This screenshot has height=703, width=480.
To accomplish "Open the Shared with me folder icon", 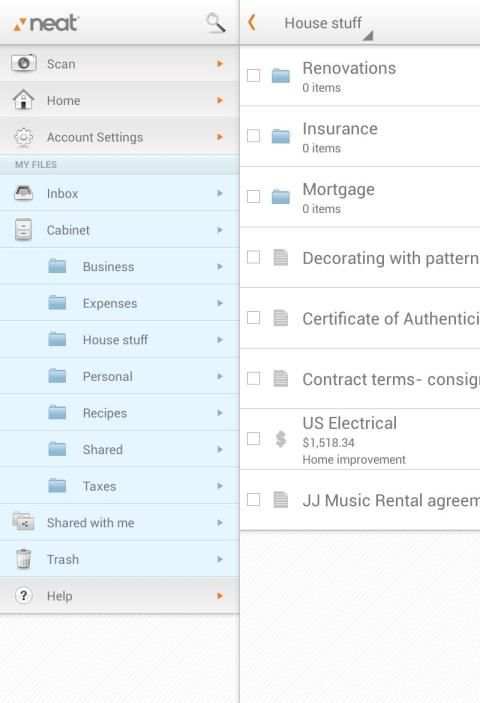I will tap(23, 522).
